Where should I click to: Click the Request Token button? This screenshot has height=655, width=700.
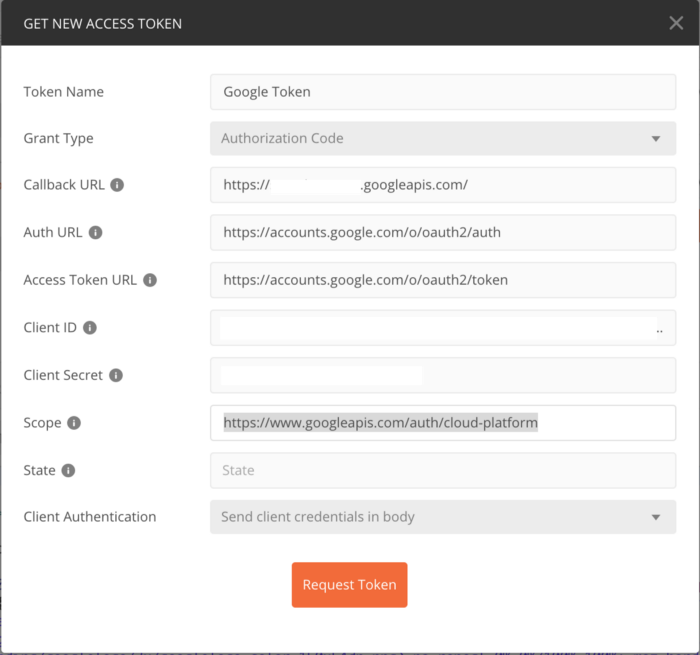pyautogui.click(x=350, y=584)
